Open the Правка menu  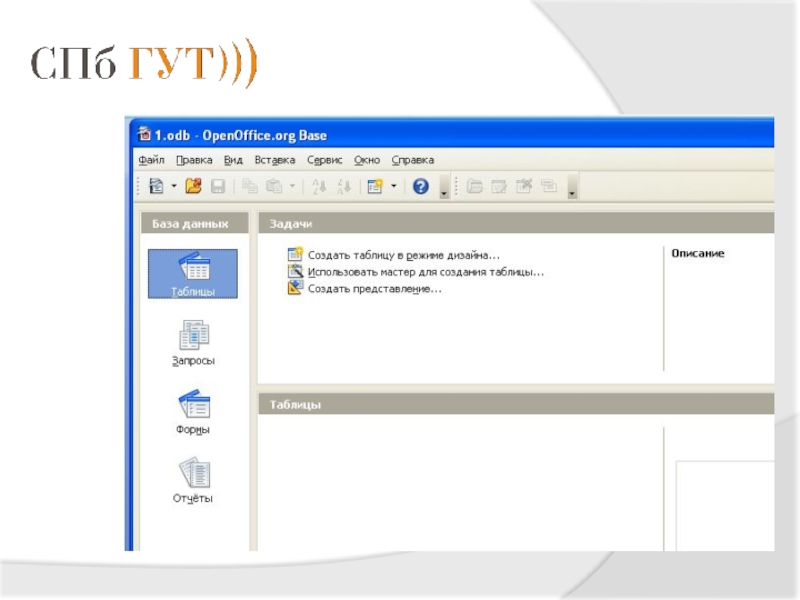point(194,160)
